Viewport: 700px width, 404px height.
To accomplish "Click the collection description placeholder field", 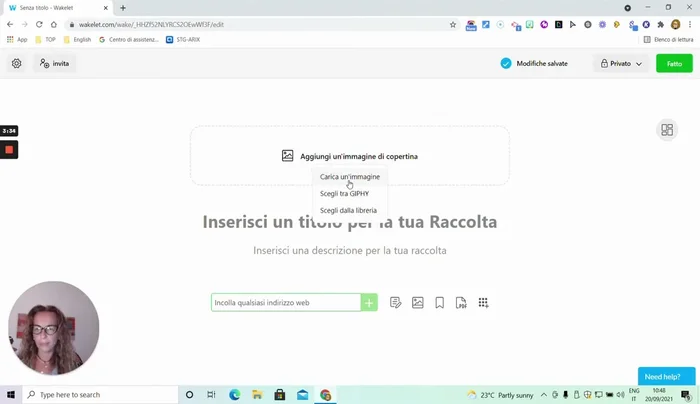I will [350, 250].
